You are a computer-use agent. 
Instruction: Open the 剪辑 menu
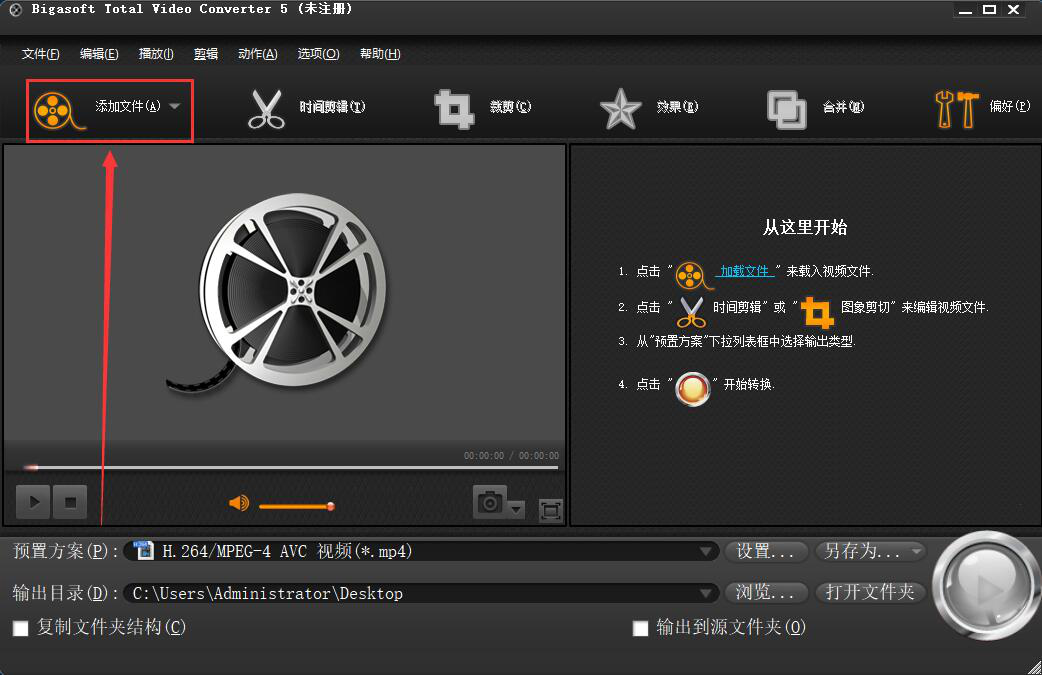tap(206, 54)
